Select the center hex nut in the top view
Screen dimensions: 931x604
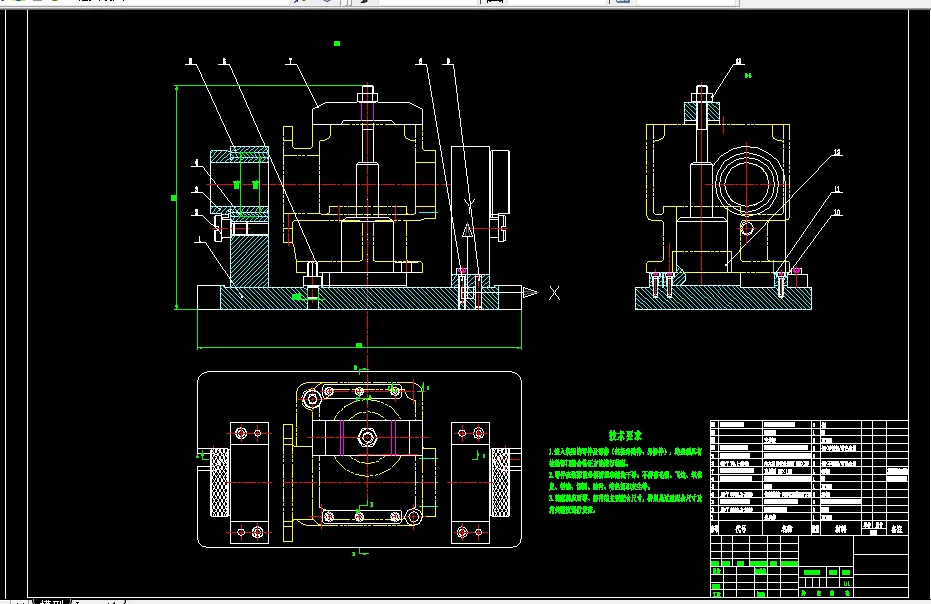(367, 438)
